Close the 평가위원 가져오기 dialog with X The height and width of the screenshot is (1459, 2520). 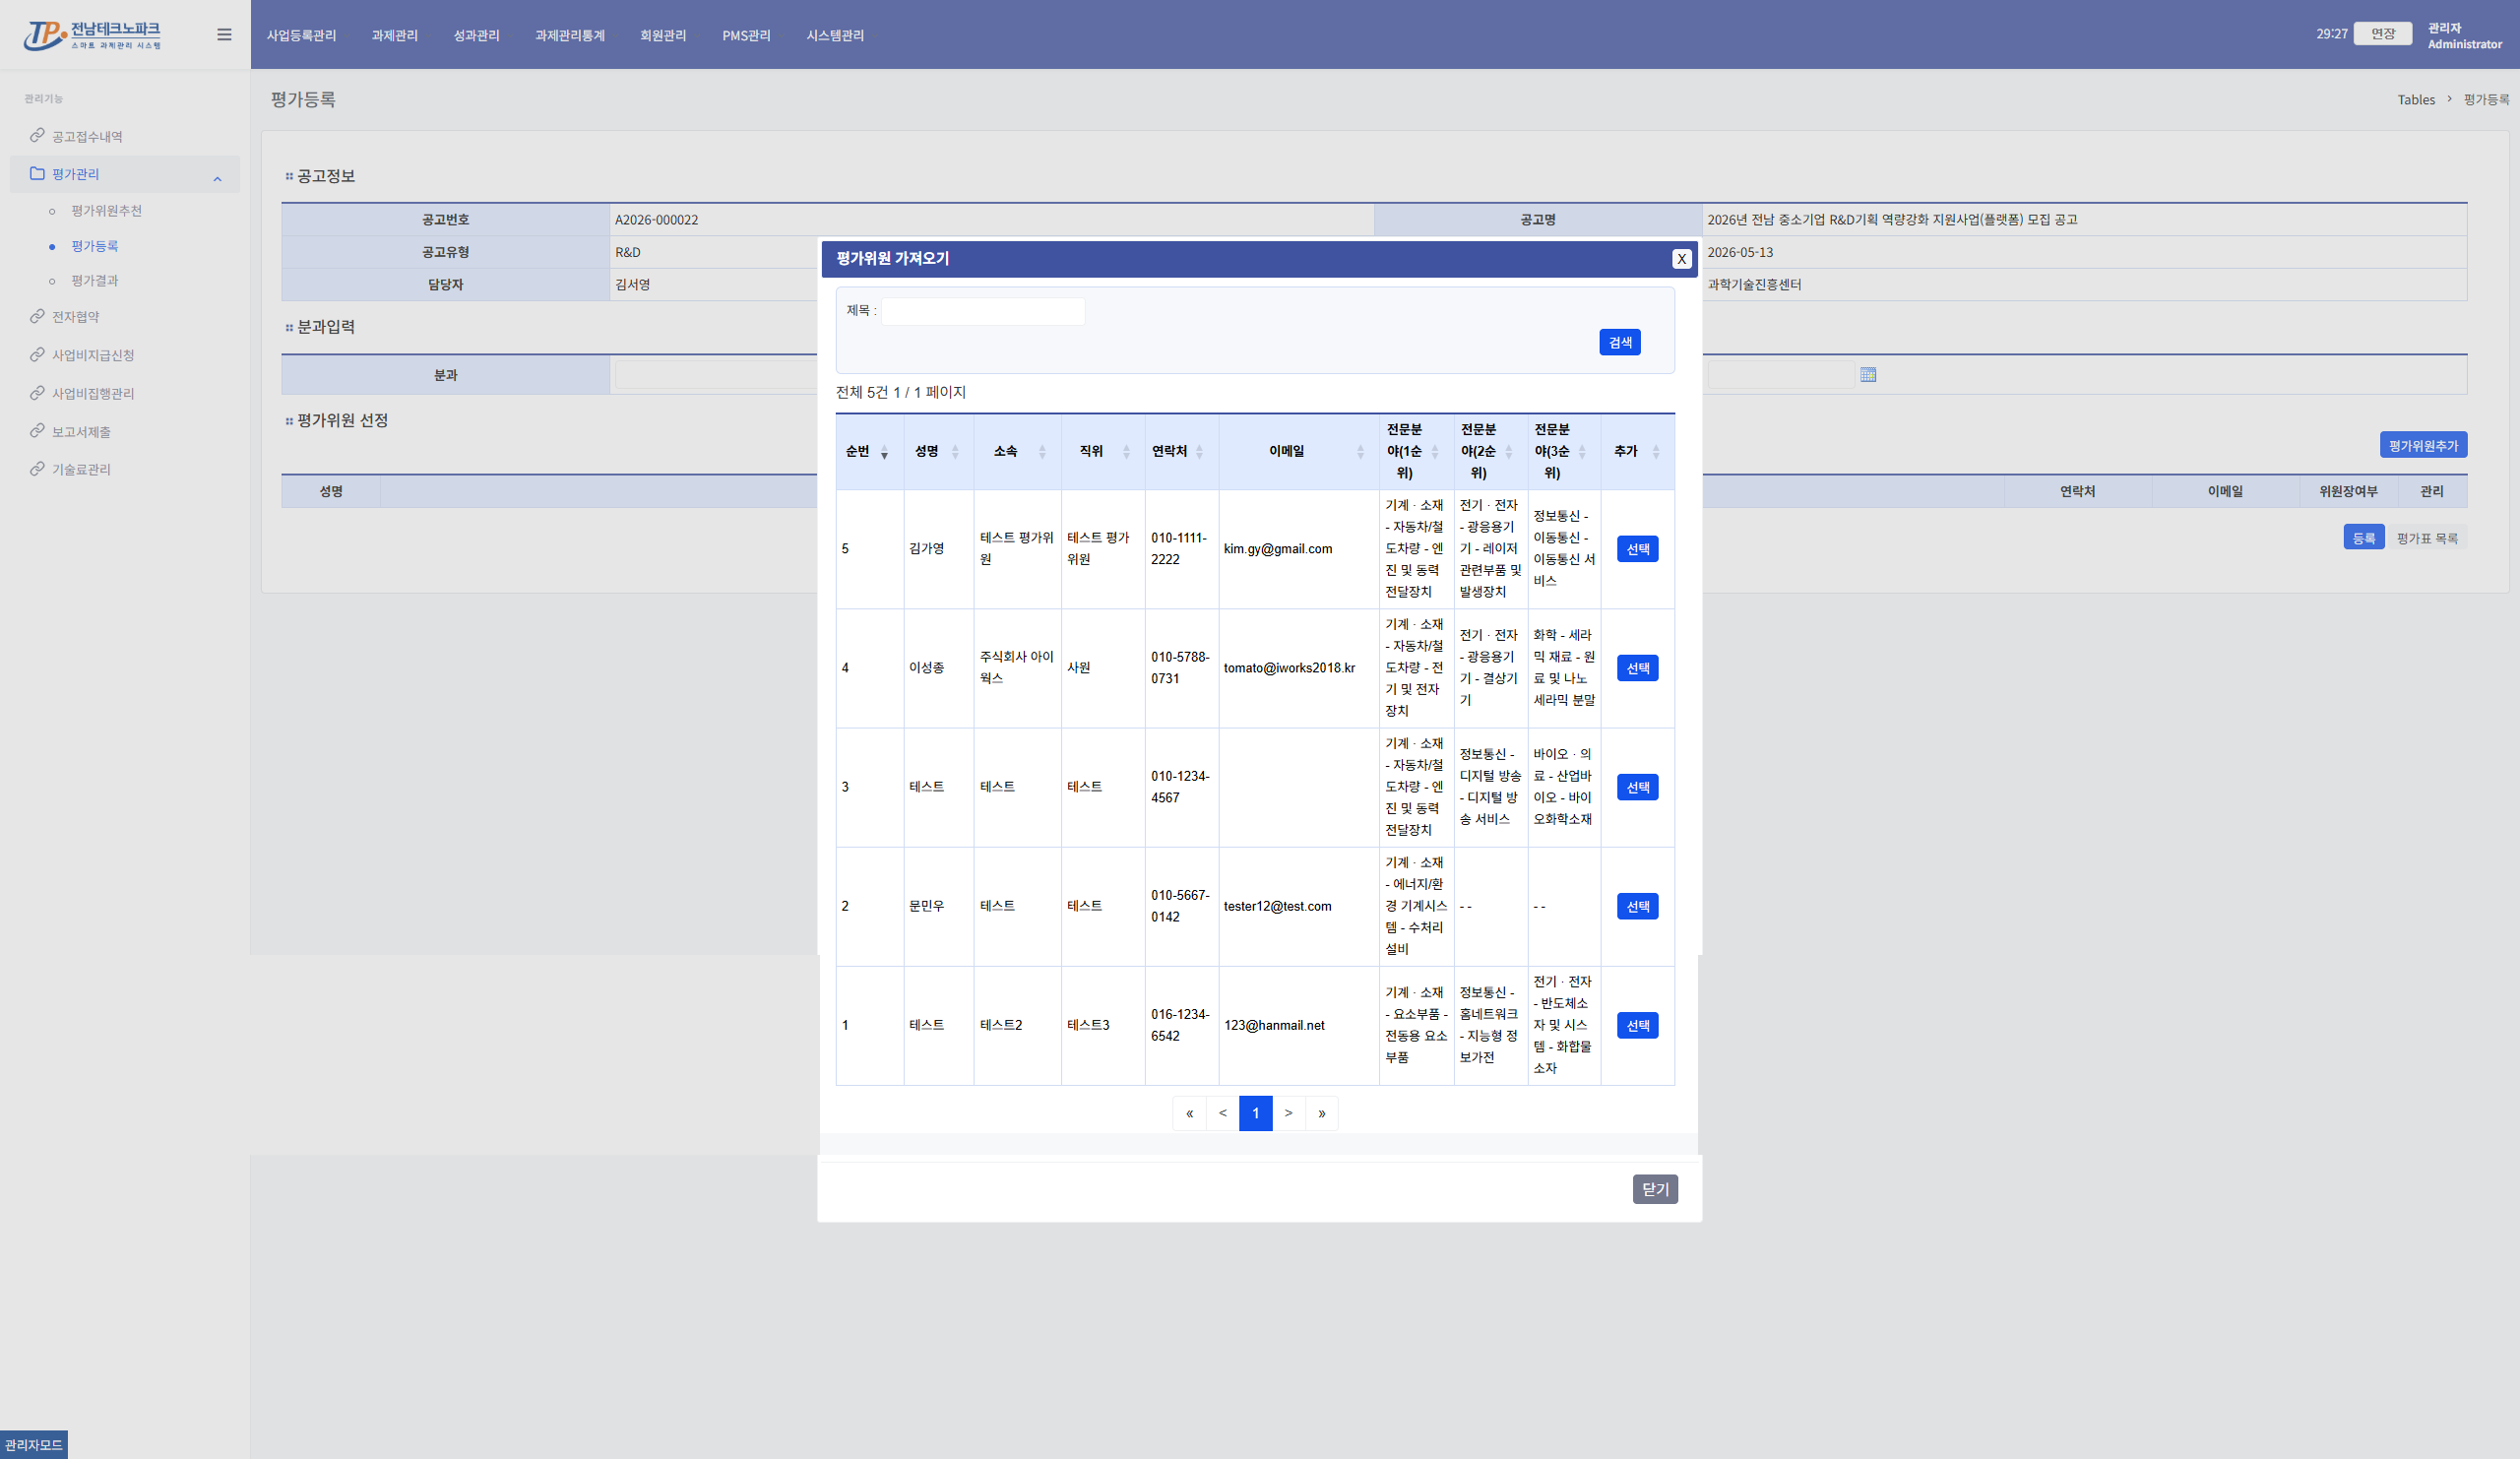(1682, 259)
